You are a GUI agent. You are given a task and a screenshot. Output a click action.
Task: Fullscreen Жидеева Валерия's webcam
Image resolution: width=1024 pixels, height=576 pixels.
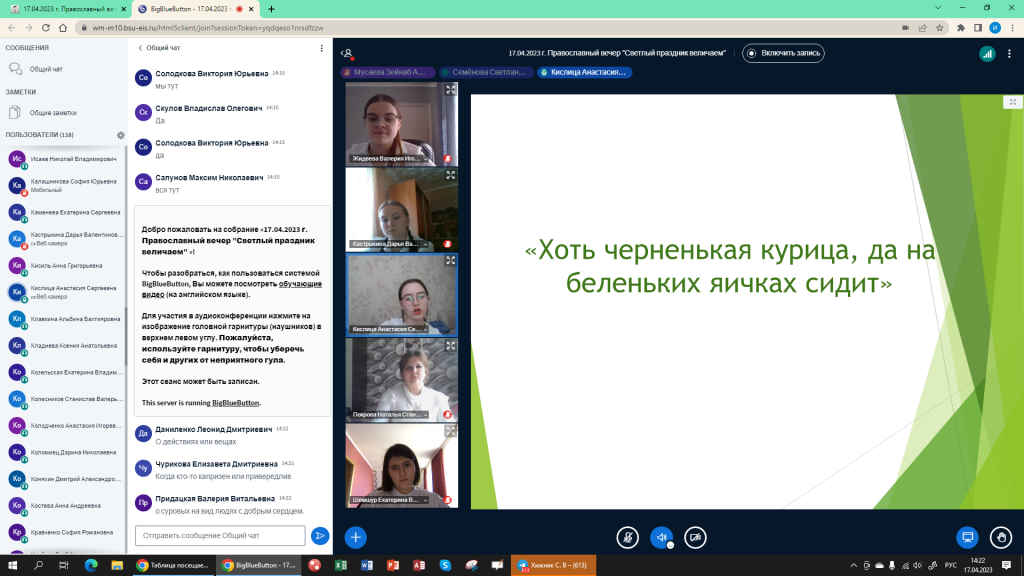(451, 90)
